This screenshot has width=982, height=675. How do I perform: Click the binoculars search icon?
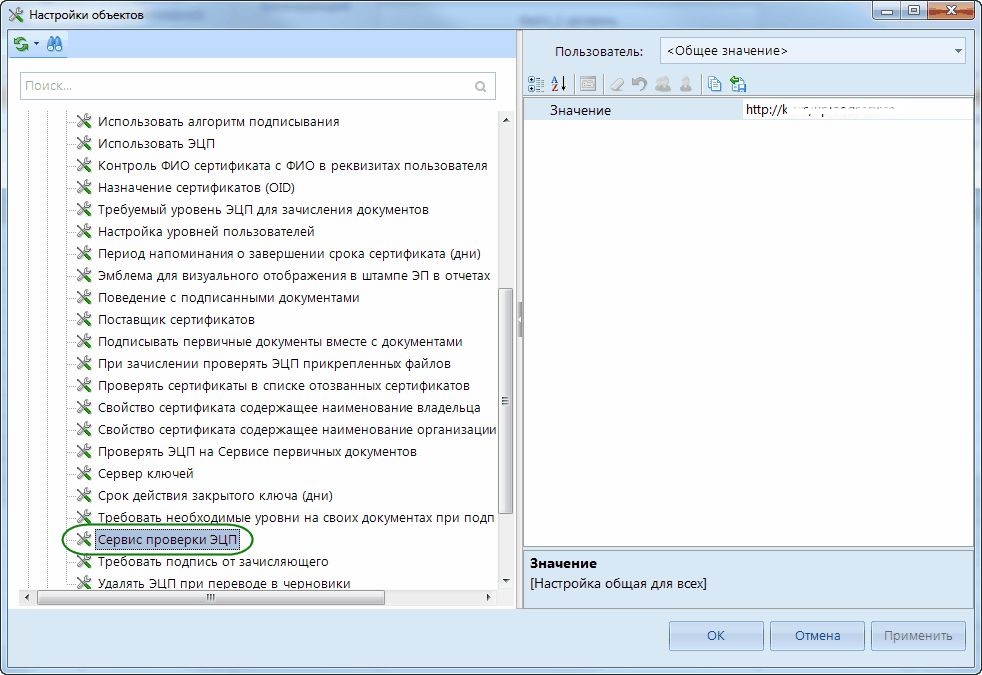(x=54, y=45)
